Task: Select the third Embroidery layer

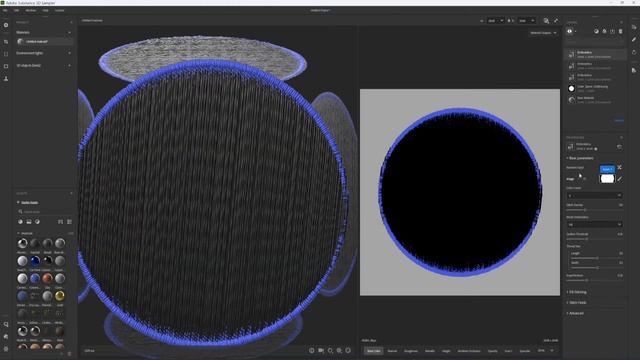Action: (596, 77)
